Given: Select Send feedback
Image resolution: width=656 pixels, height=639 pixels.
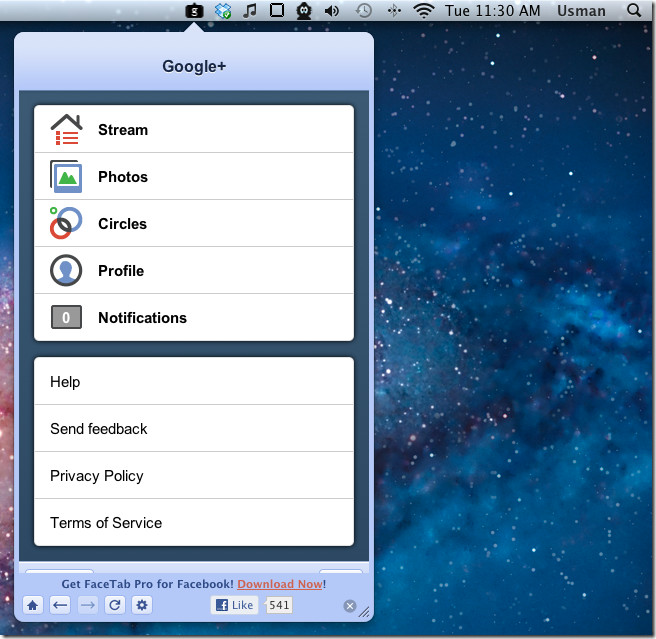Looking at the screenshot, I should (x=194, y=428).
